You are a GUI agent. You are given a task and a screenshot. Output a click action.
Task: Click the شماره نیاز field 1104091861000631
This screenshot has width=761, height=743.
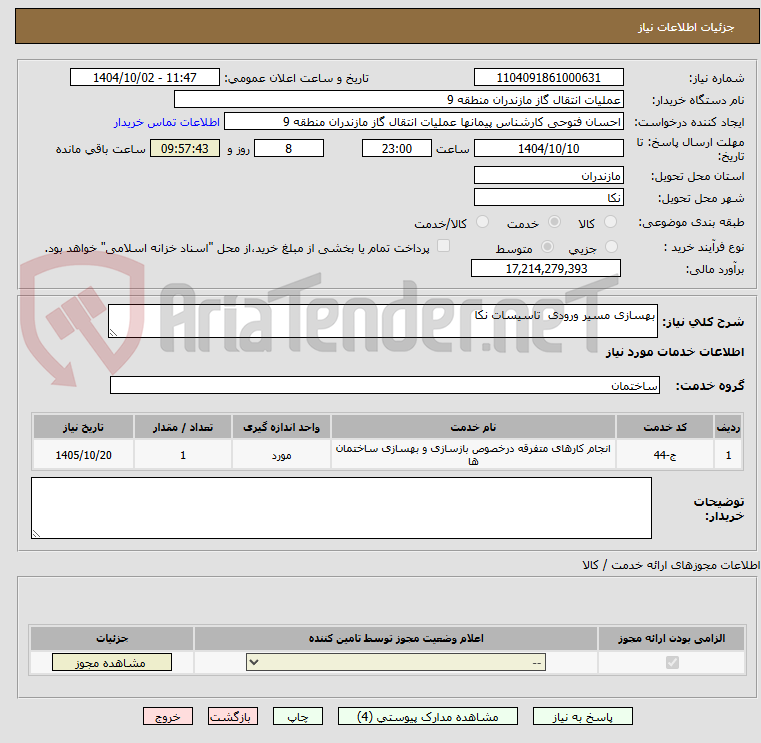coord(548,78)
